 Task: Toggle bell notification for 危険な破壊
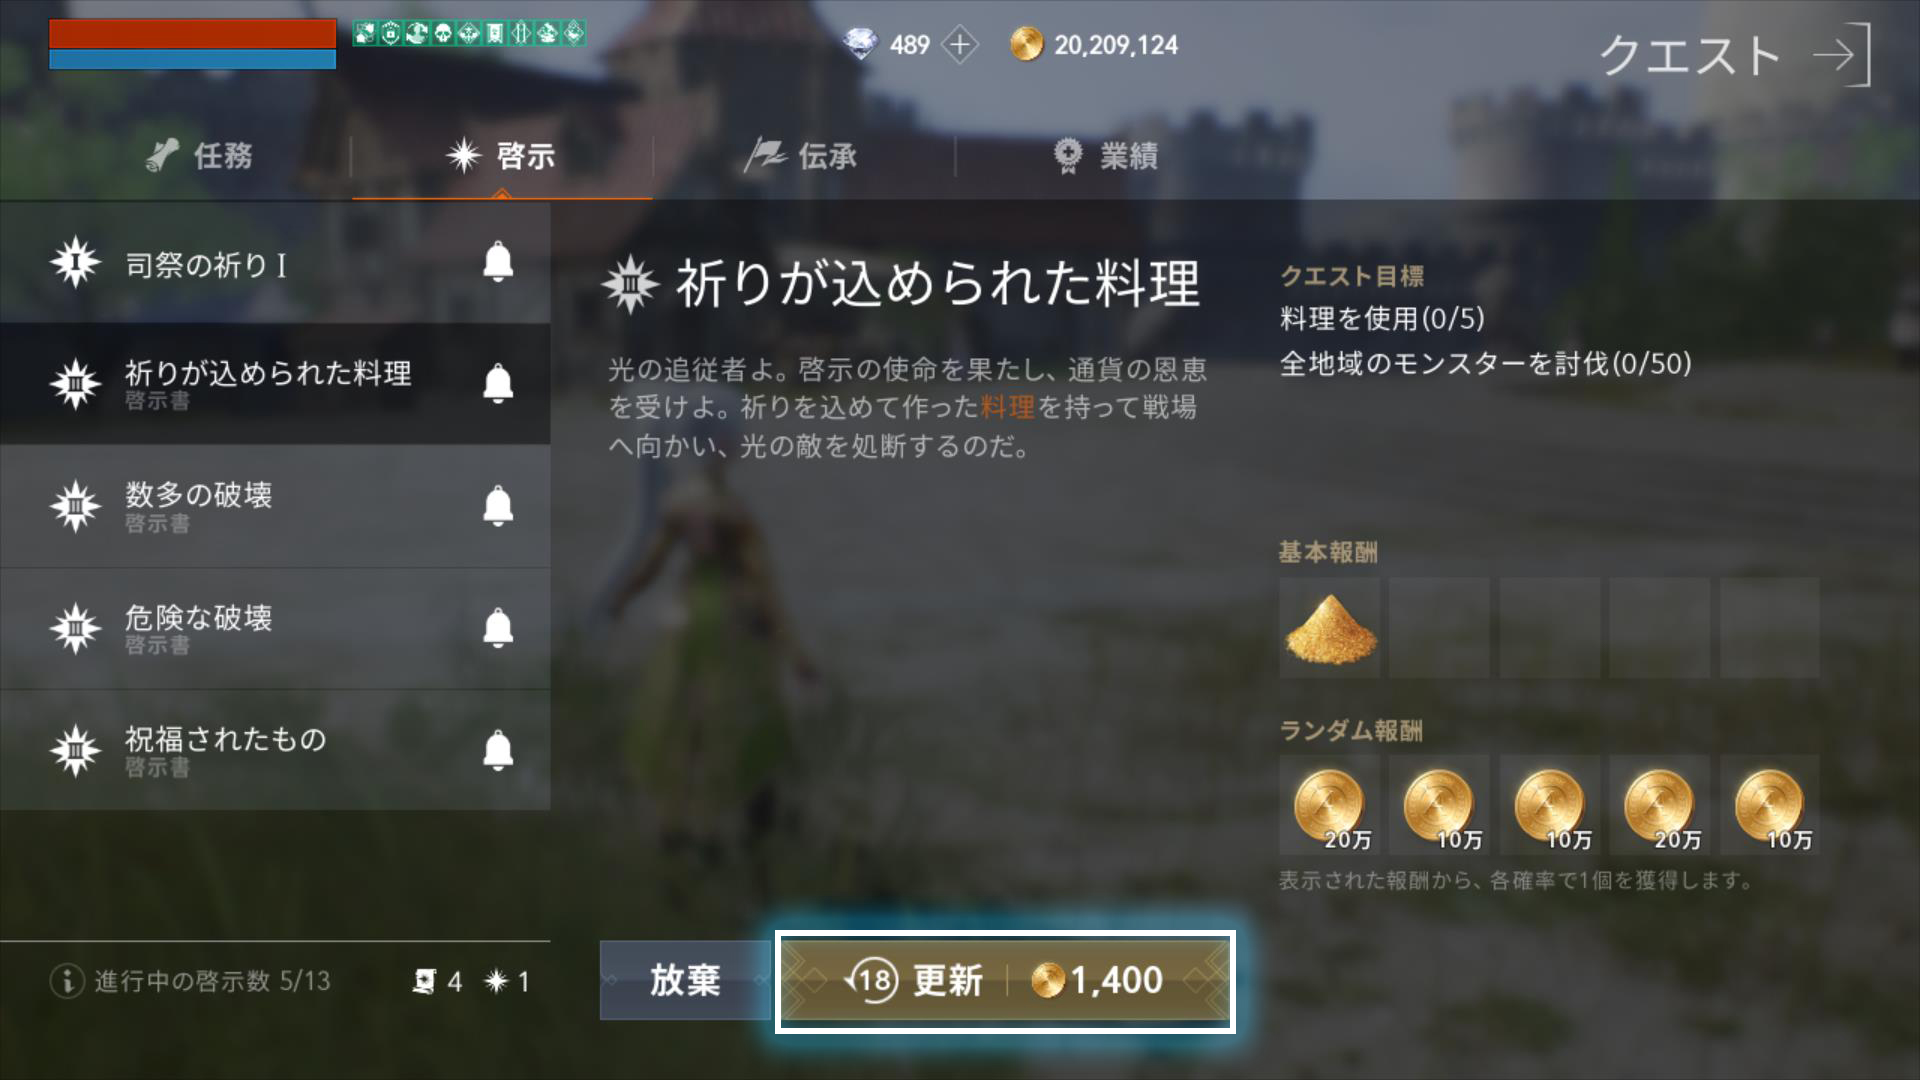[498, 627]
